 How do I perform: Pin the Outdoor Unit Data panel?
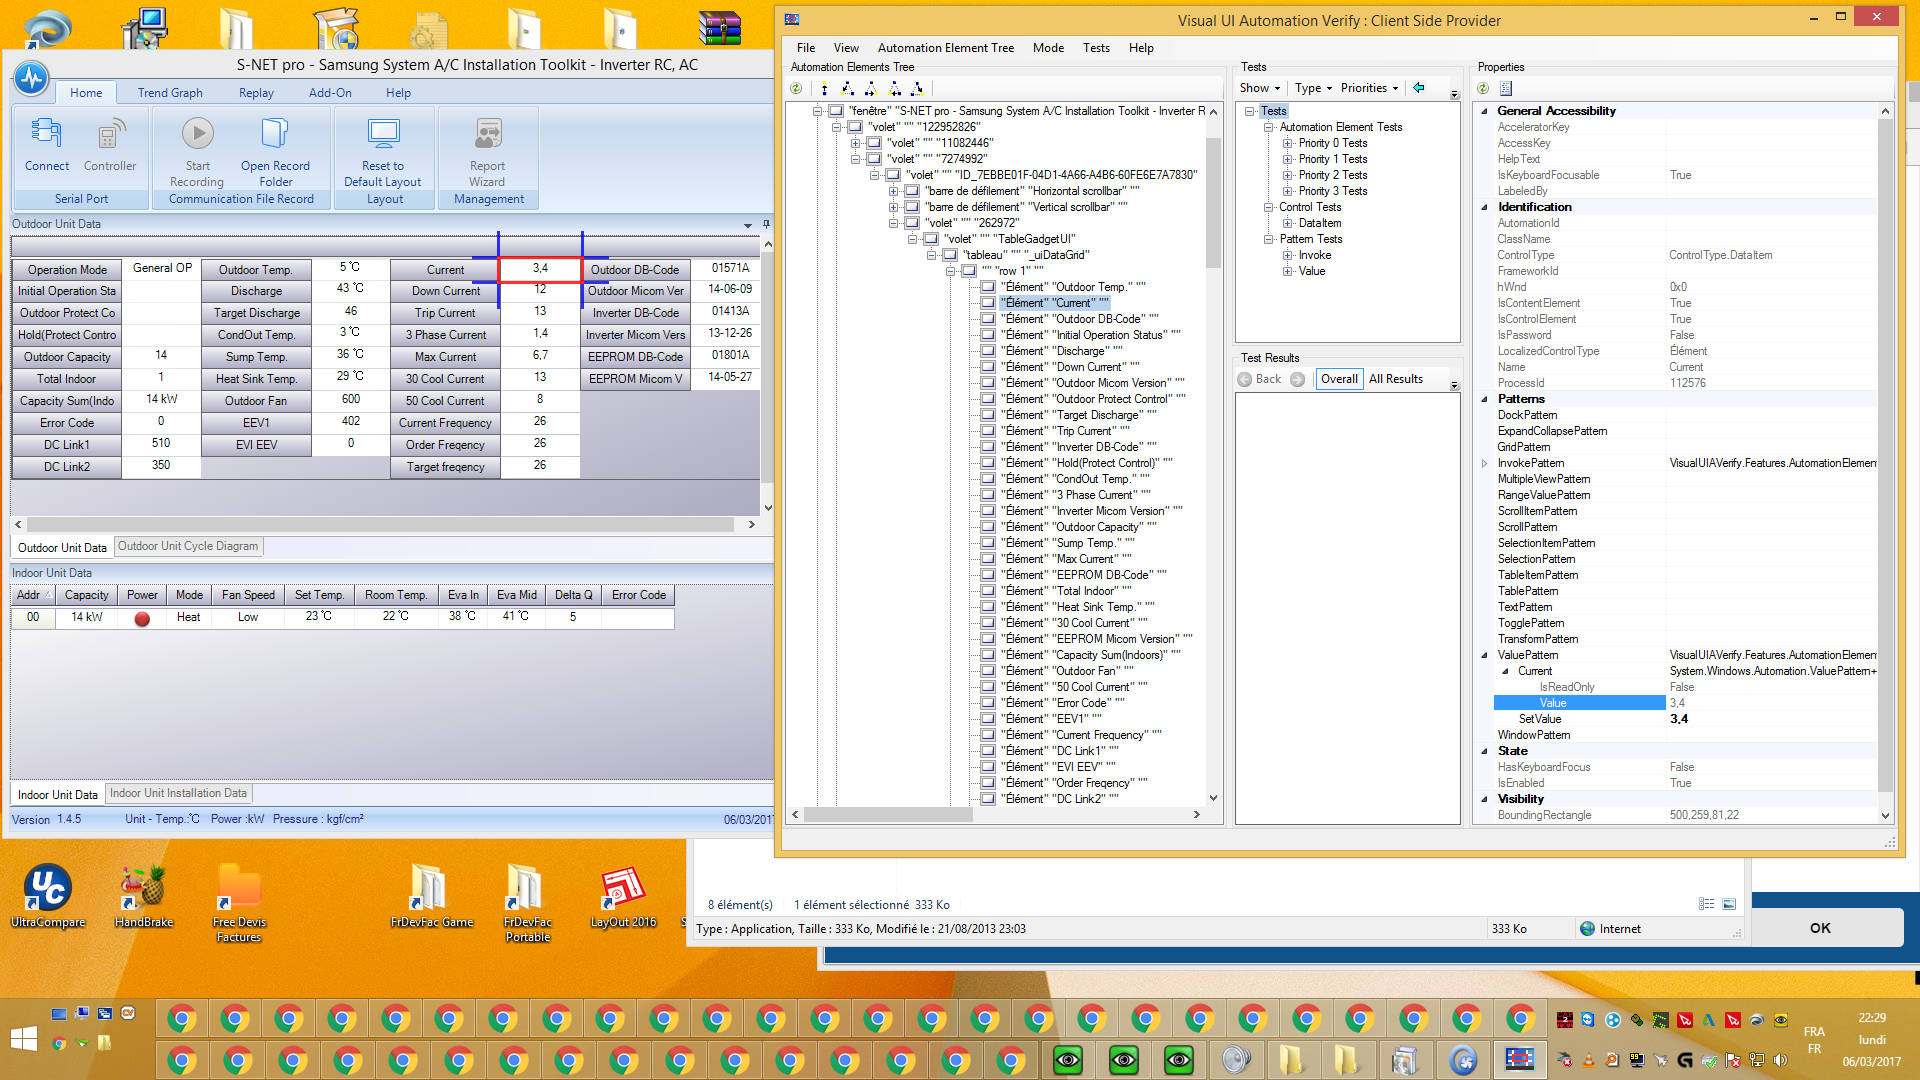coord(766,224)
